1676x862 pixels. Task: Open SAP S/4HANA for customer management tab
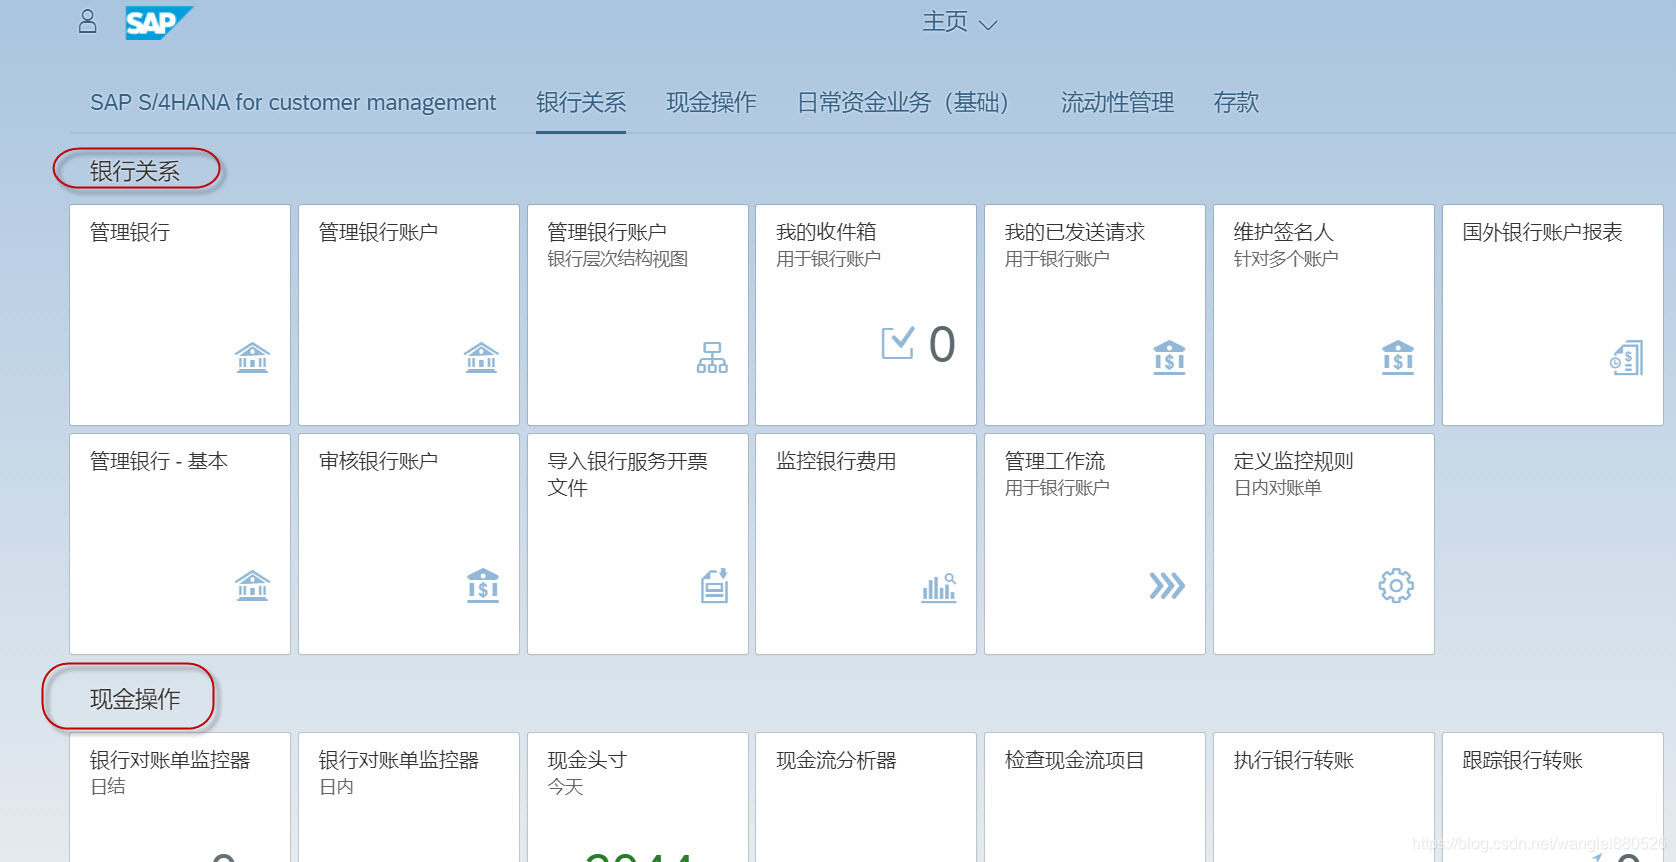click(293, 102)
